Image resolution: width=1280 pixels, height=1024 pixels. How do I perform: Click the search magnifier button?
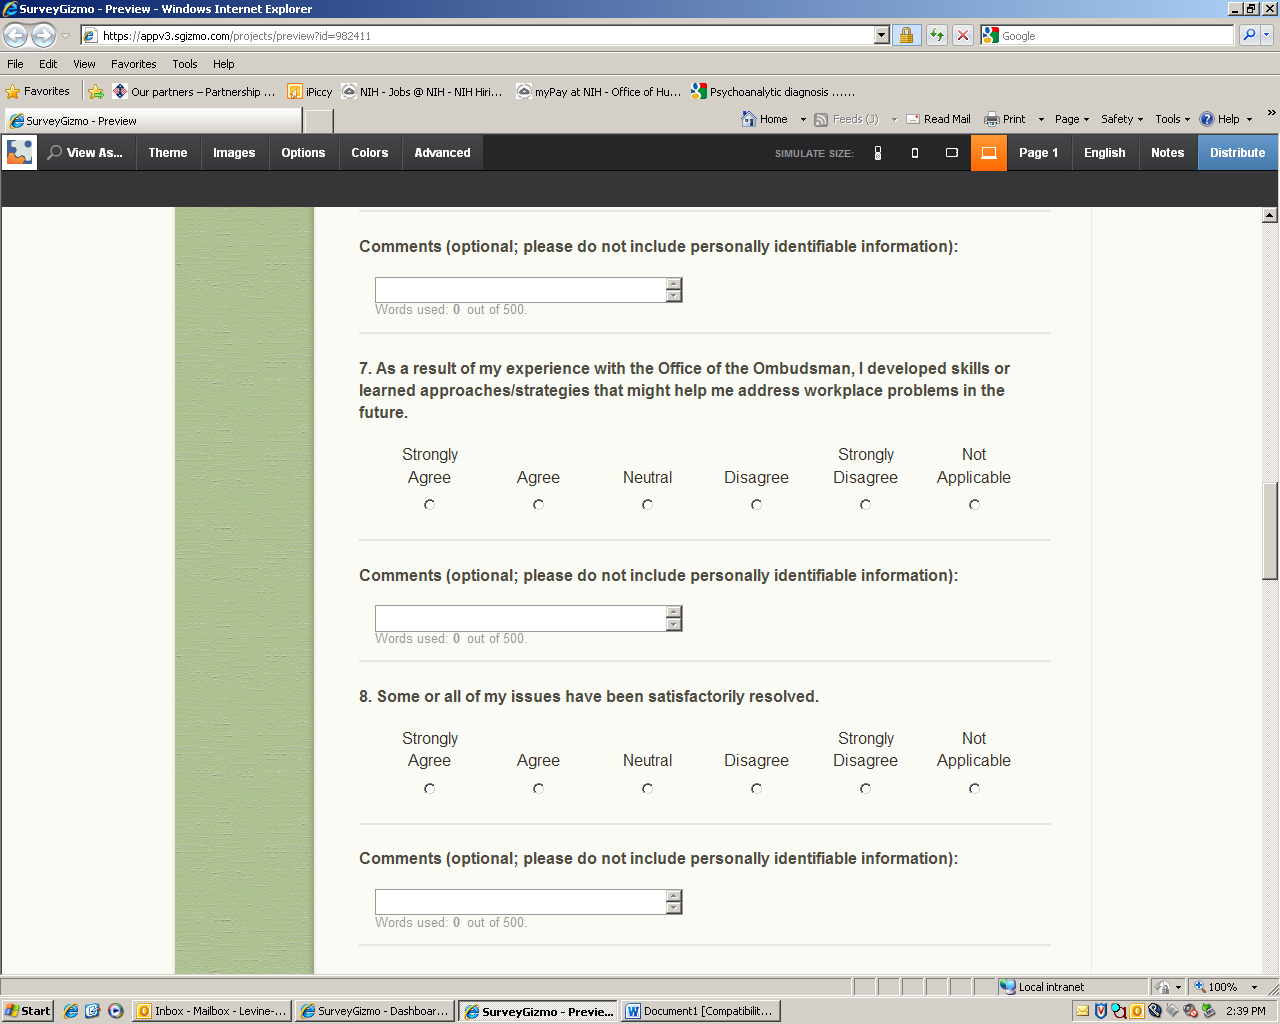coord(1249,35)
